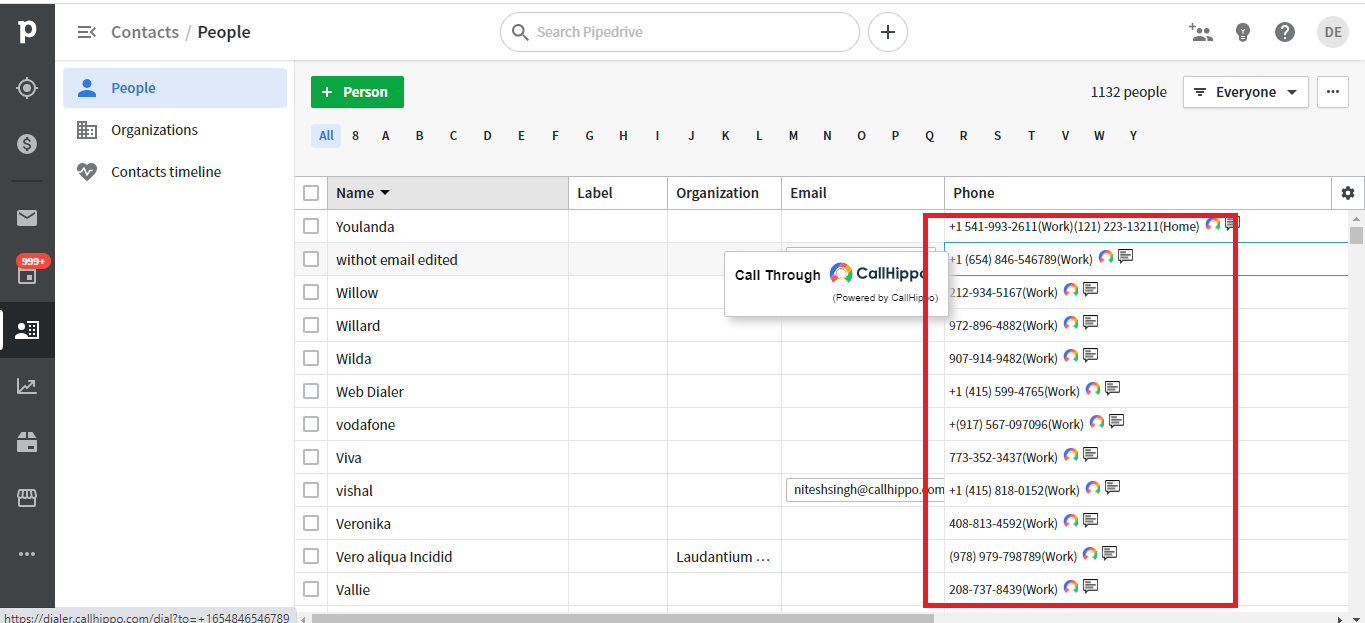
Task: Check the Viva row checkbox
Action: [x=311, y=457]
